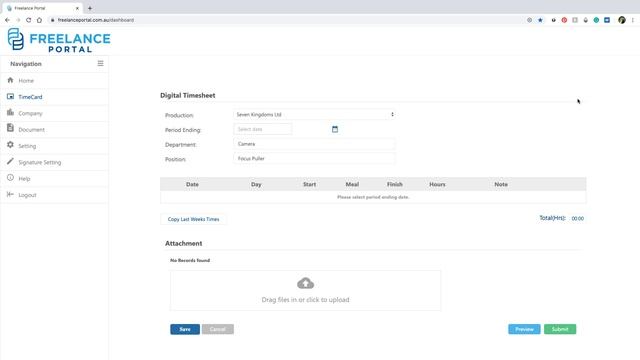Click the cloud upload icon
Viewport: 640px width, 360px height.
pos(305,283)
